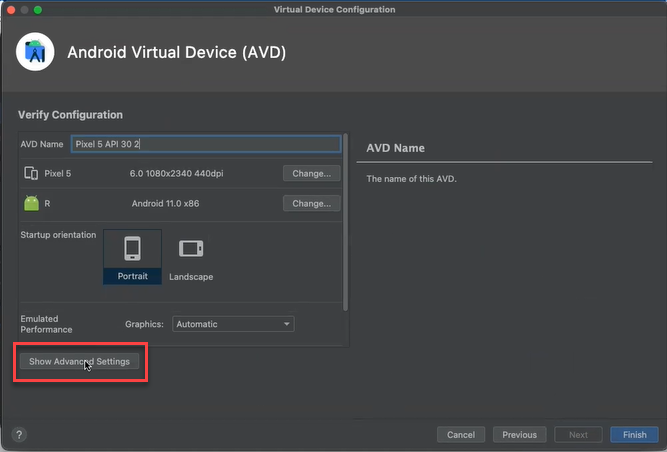Viewport: 667px width, 452px height.
Task: Go back with the Previous button
Action: (519, 435)
